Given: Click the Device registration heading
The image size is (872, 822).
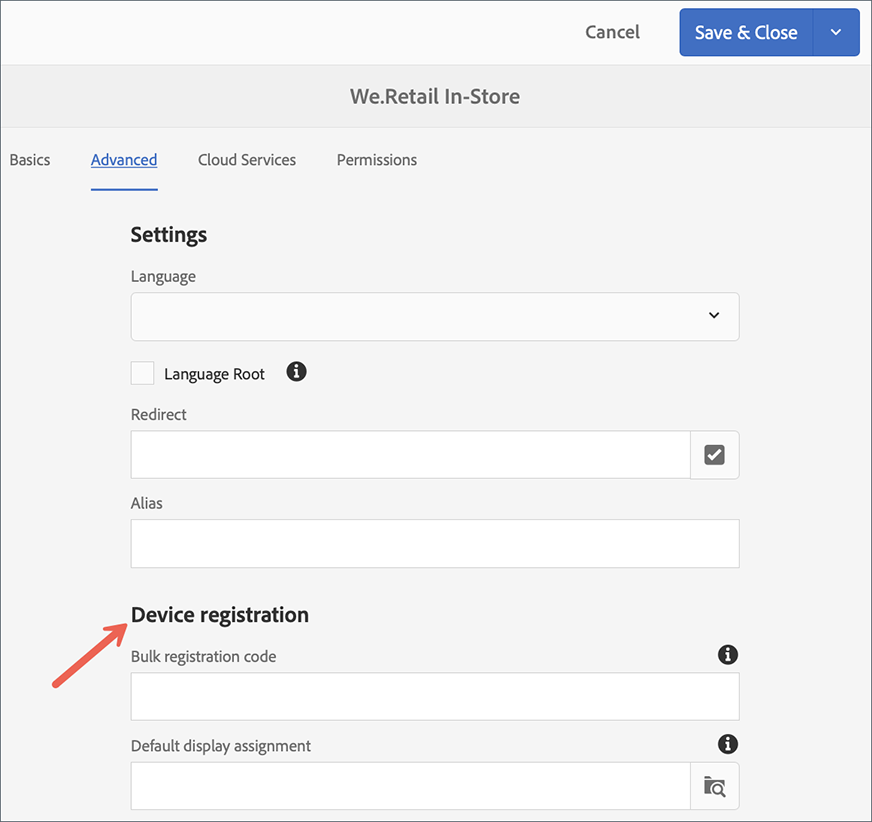Looking at the screenshot, I should point(220,615).
